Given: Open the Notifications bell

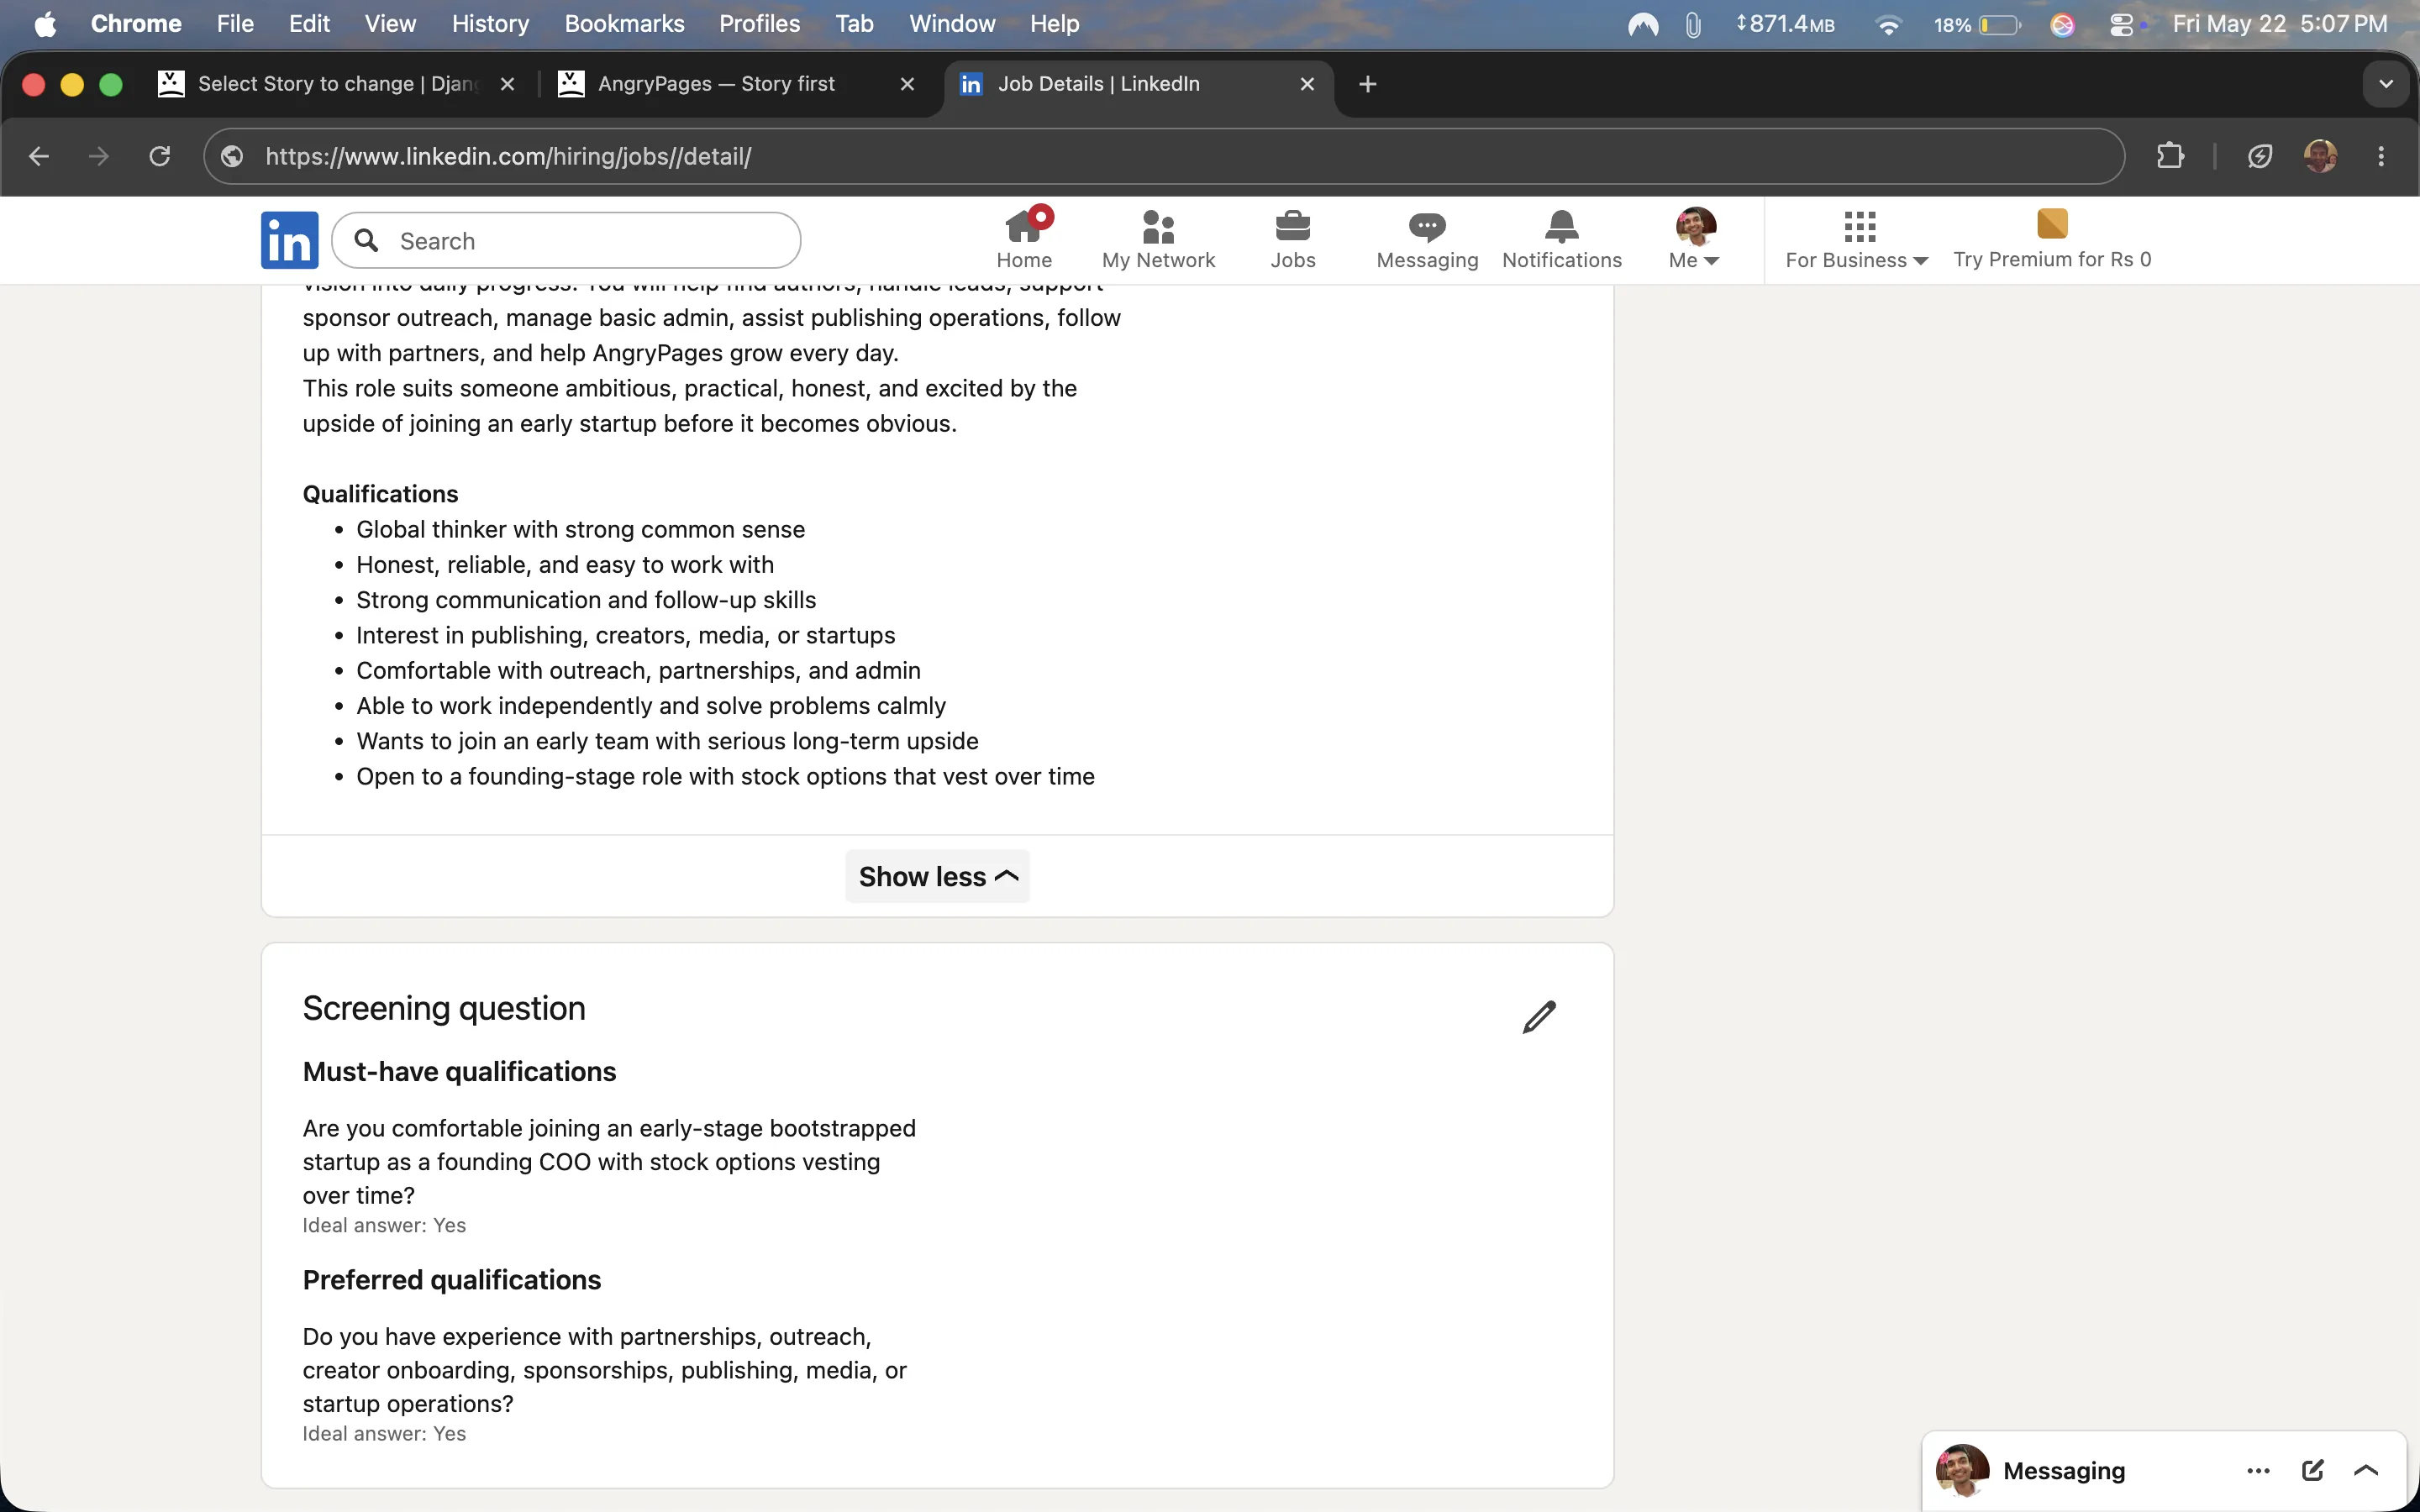Looking at the screenshot, I should 1561,240.
